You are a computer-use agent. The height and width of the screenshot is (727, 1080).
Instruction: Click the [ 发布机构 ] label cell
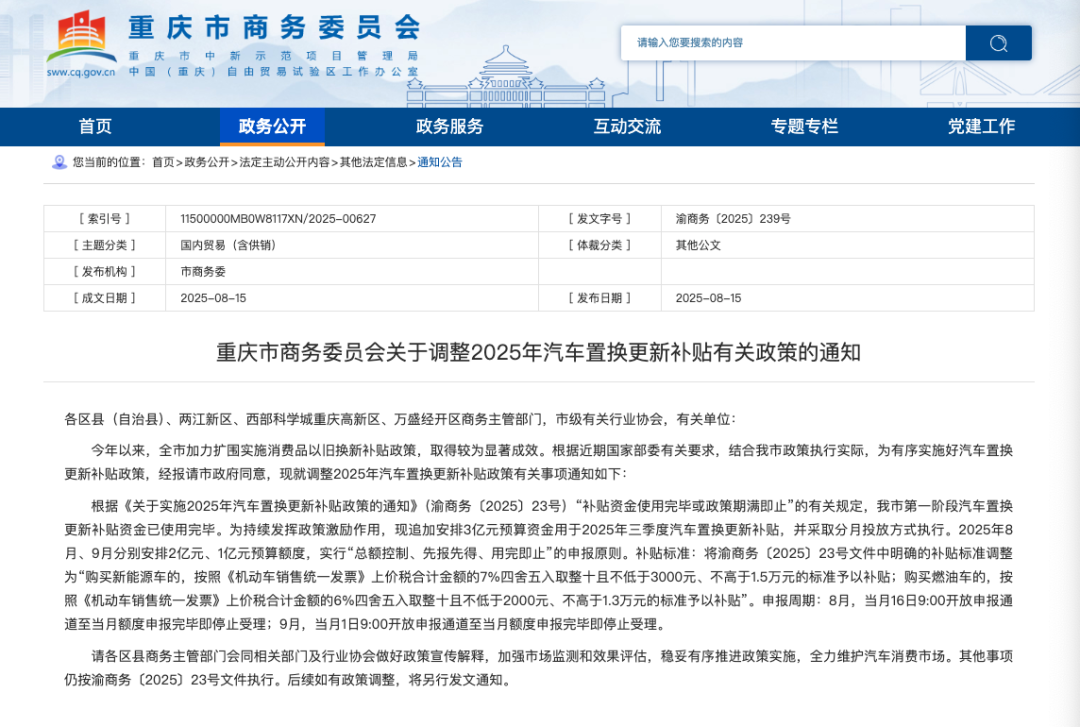(x=105, y=272)
